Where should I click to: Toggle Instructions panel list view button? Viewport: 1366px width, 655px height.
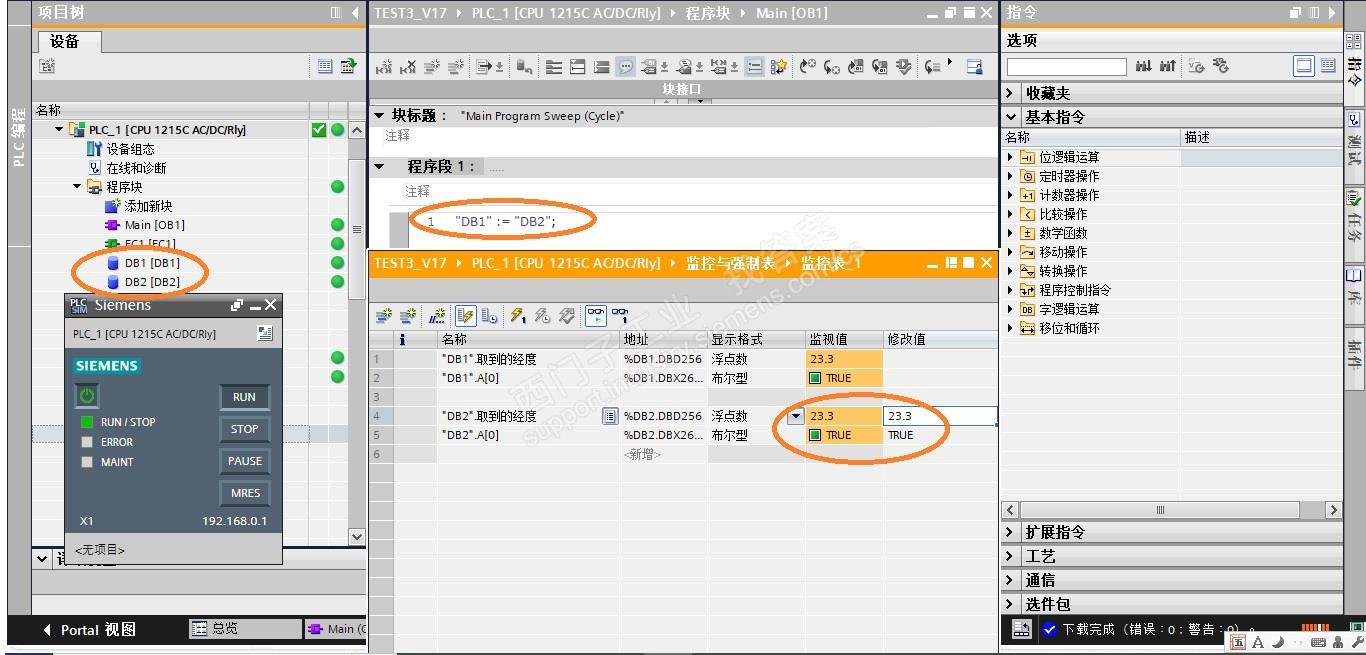click(x=1328, y=66)
